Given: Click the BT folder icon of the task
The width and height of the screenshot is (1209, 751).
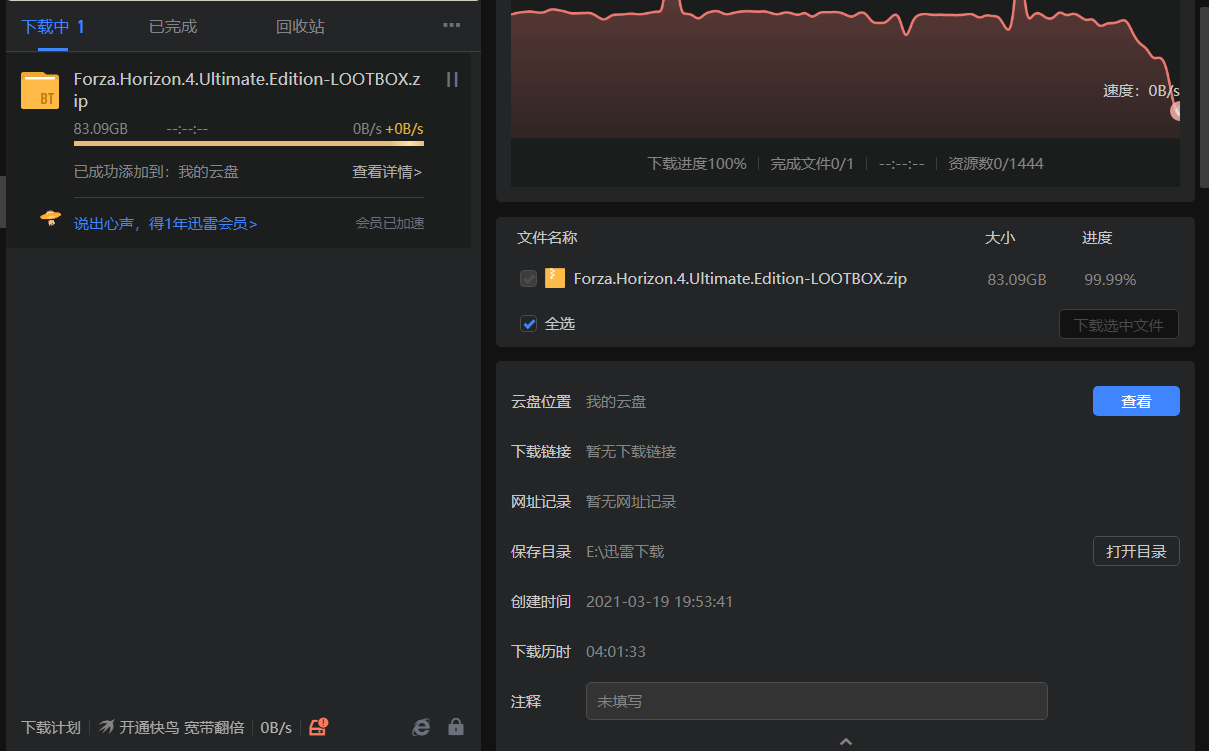Looking at the screenshot, I should (x=40, y=91).
